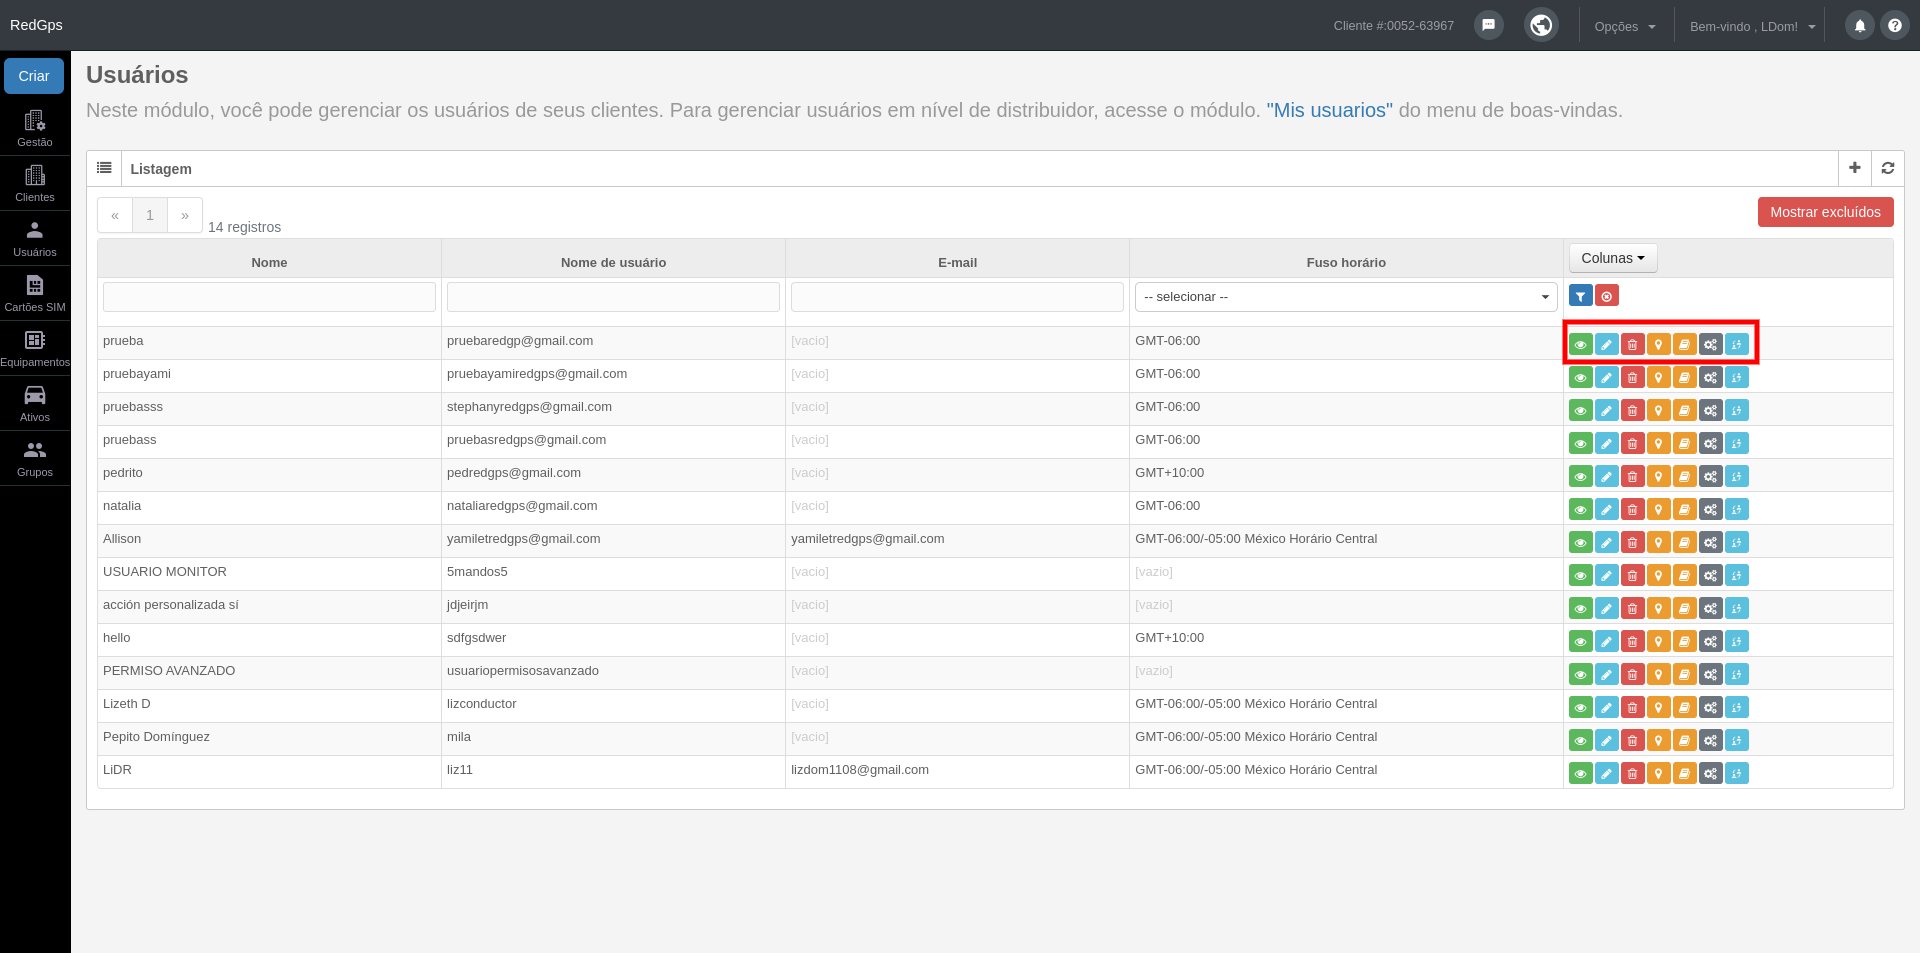Select Usuários in the sidebar
The image size is (1920, 953).
tap(35, 238)
